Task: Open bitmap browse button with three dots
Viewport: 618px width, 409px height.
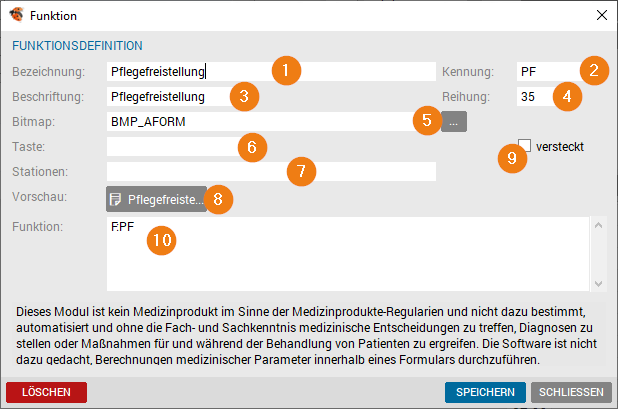Action: pyautogui.click(x=454, y=121)
